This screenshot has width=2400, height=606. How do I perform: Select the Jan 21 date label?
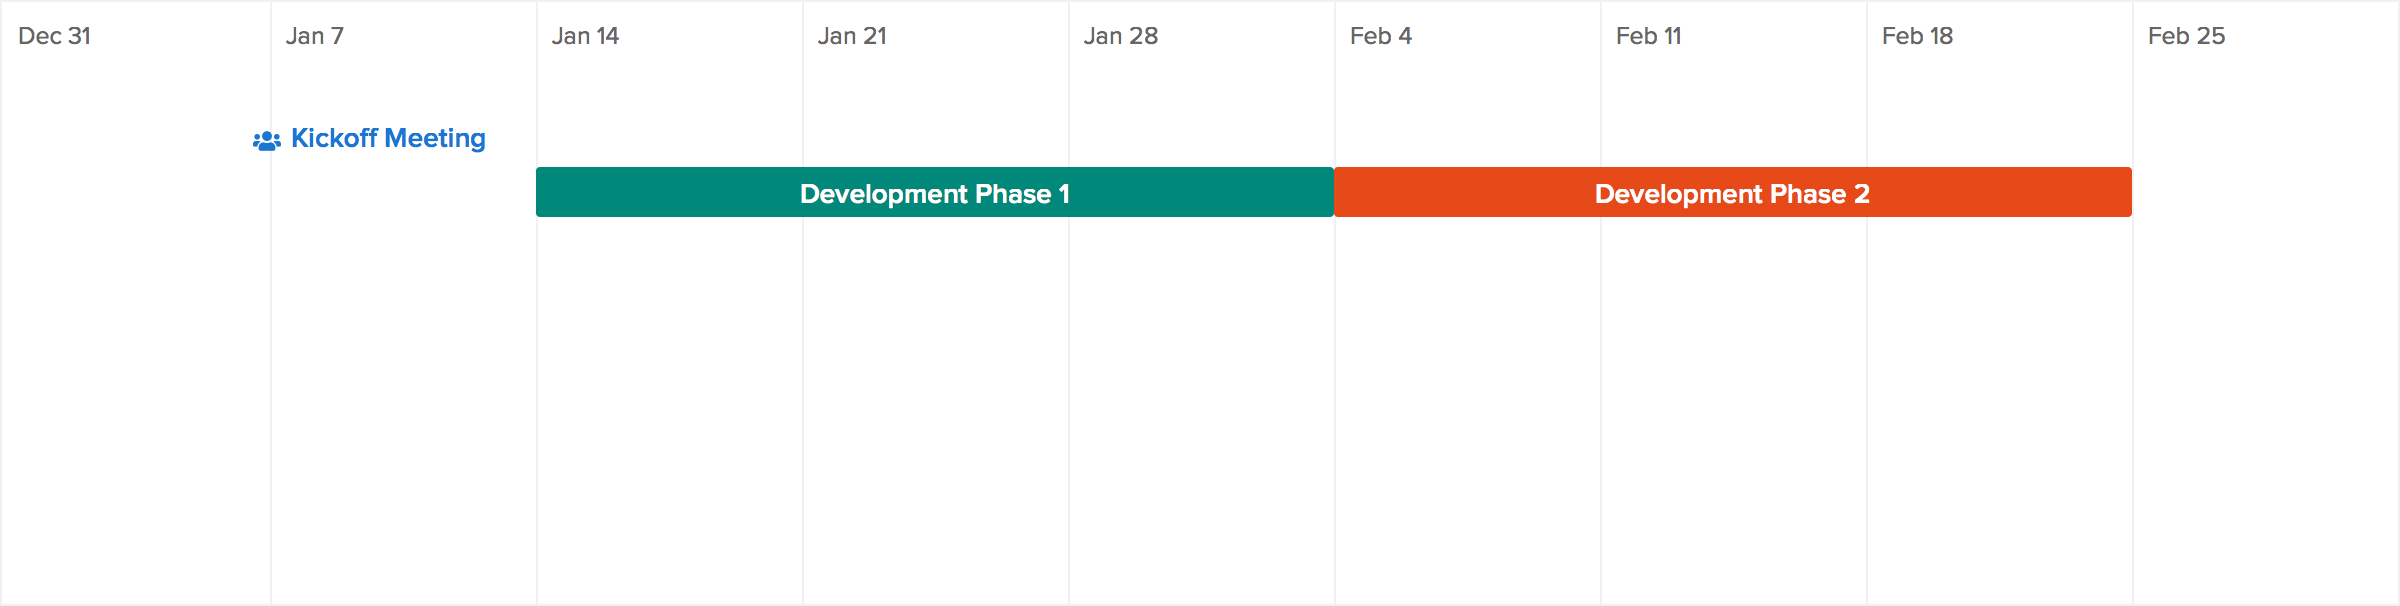[852, 36]
